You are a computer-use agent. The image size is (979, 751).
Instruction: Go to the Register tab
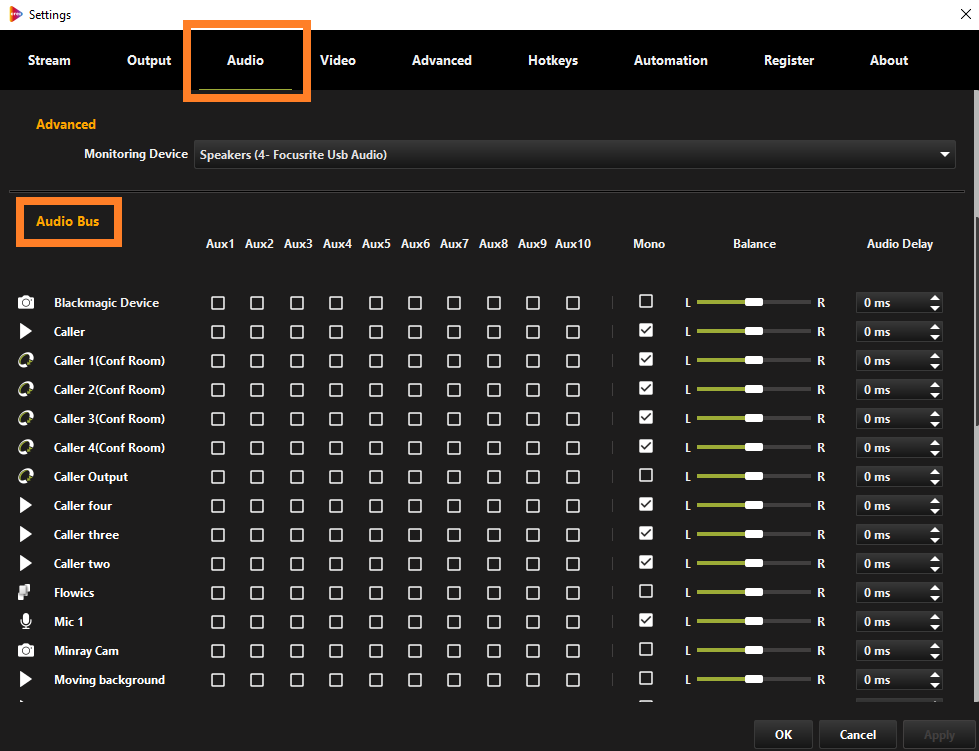point(789,61)
